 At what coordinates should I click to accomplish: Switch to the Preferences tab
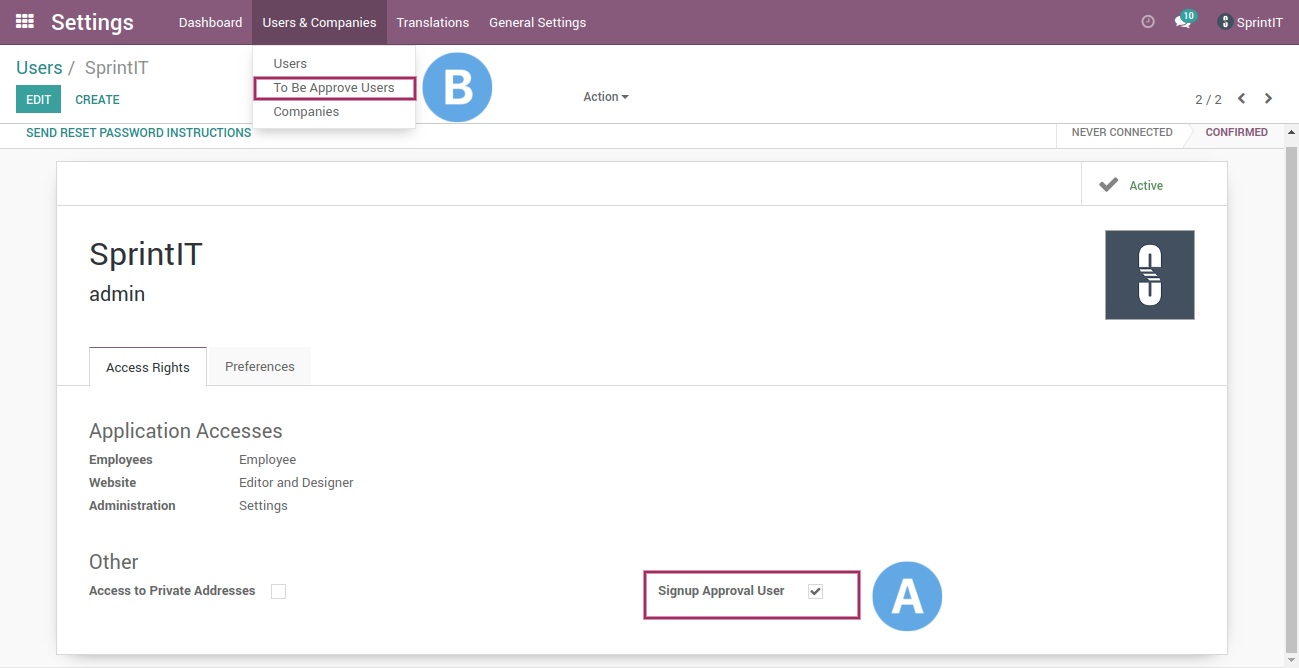coord(258,366)
